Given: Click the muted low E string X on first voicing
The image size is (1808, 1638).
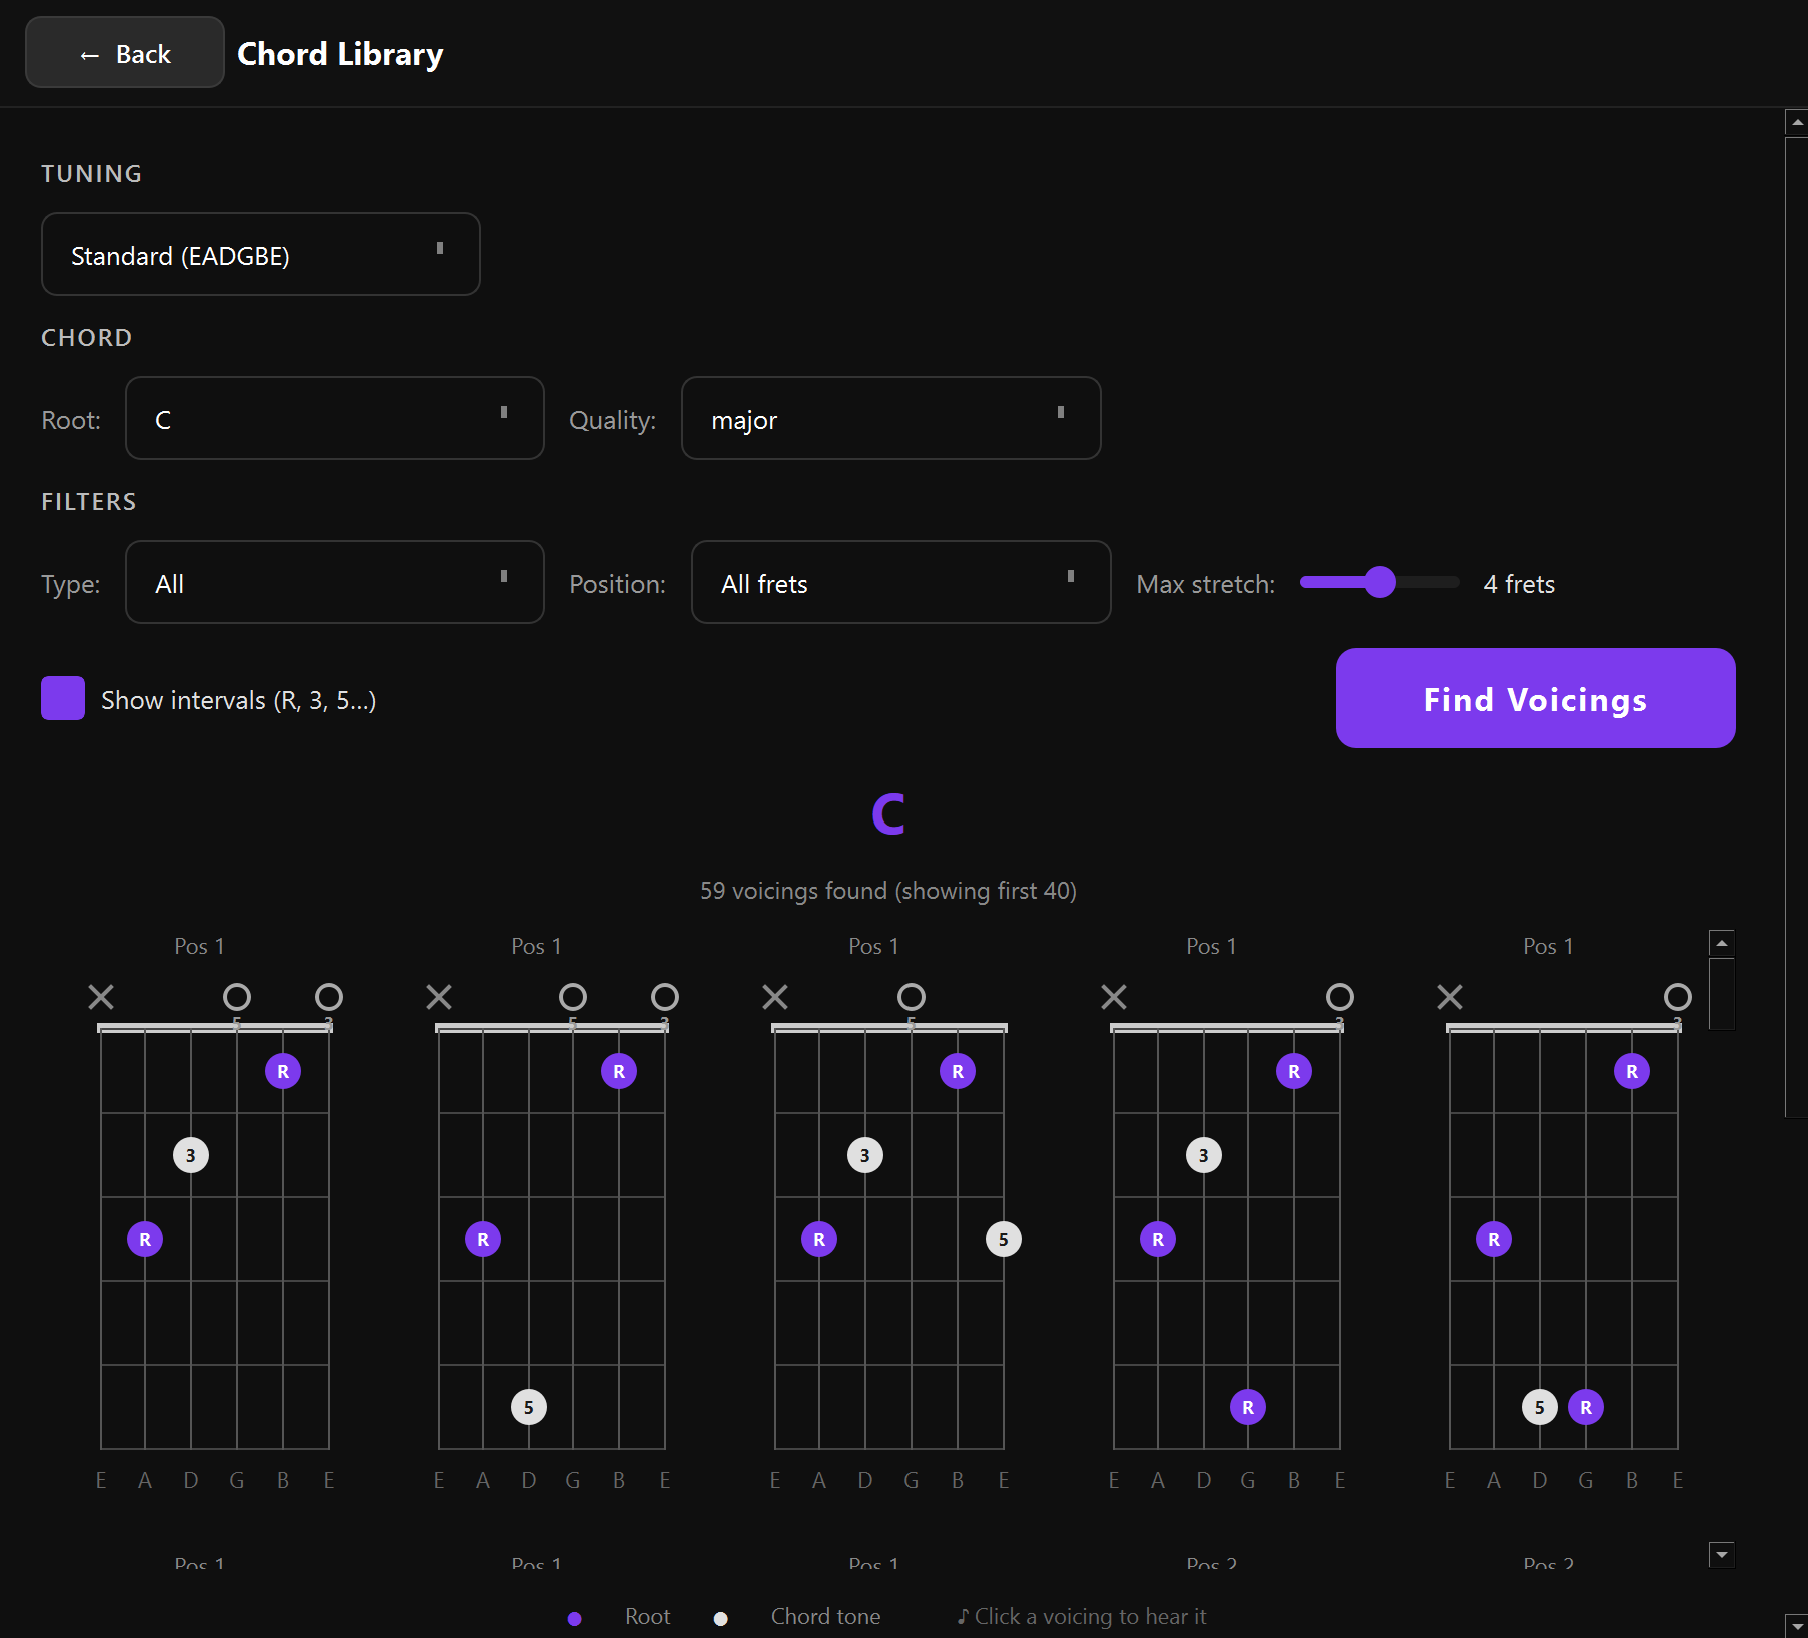Looking at the screenshot, I should tap(101, 997).
